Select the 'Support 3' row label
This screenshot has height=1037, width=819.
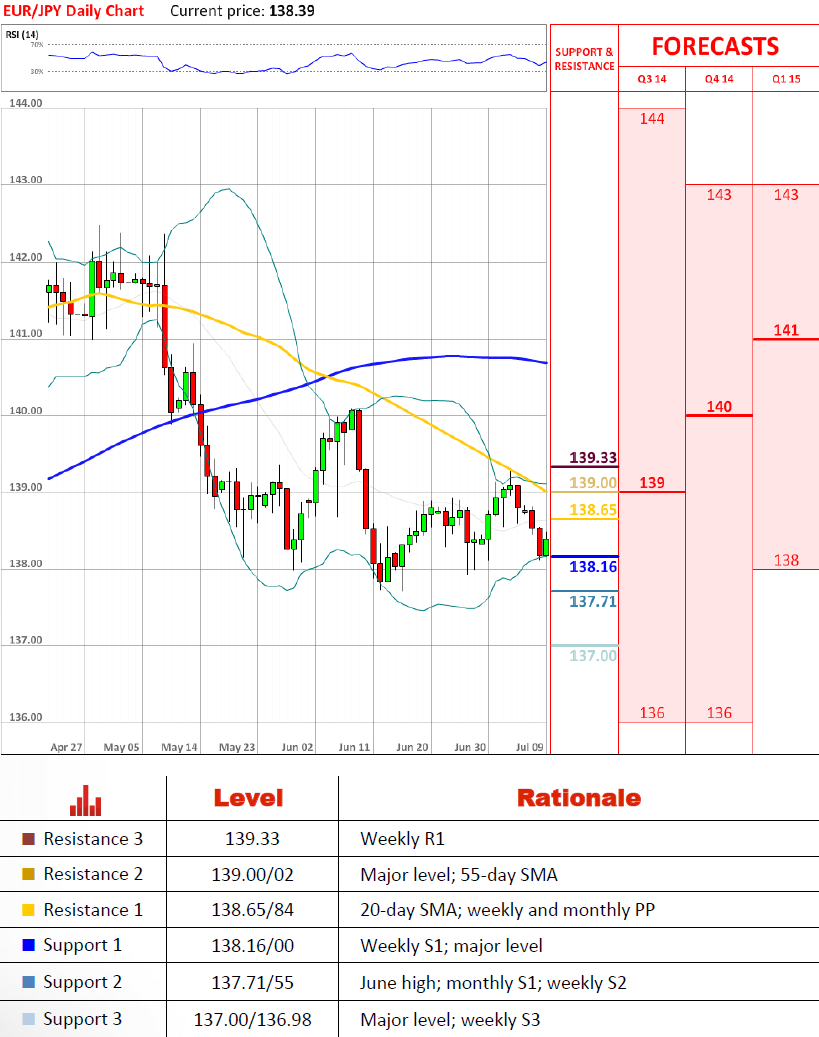[x=83, y=1020]
